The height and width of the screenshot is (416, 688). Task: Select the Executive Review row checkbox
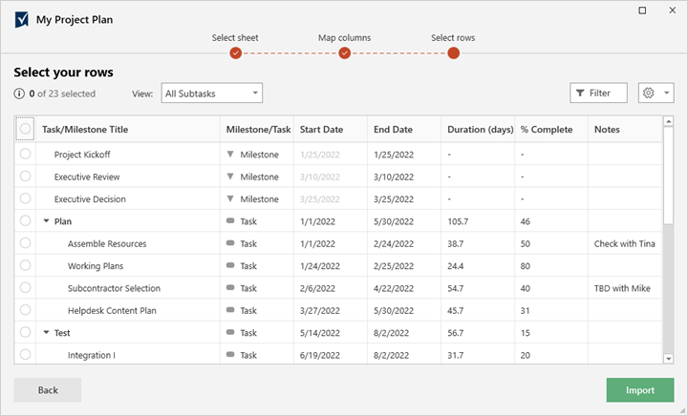25,176
